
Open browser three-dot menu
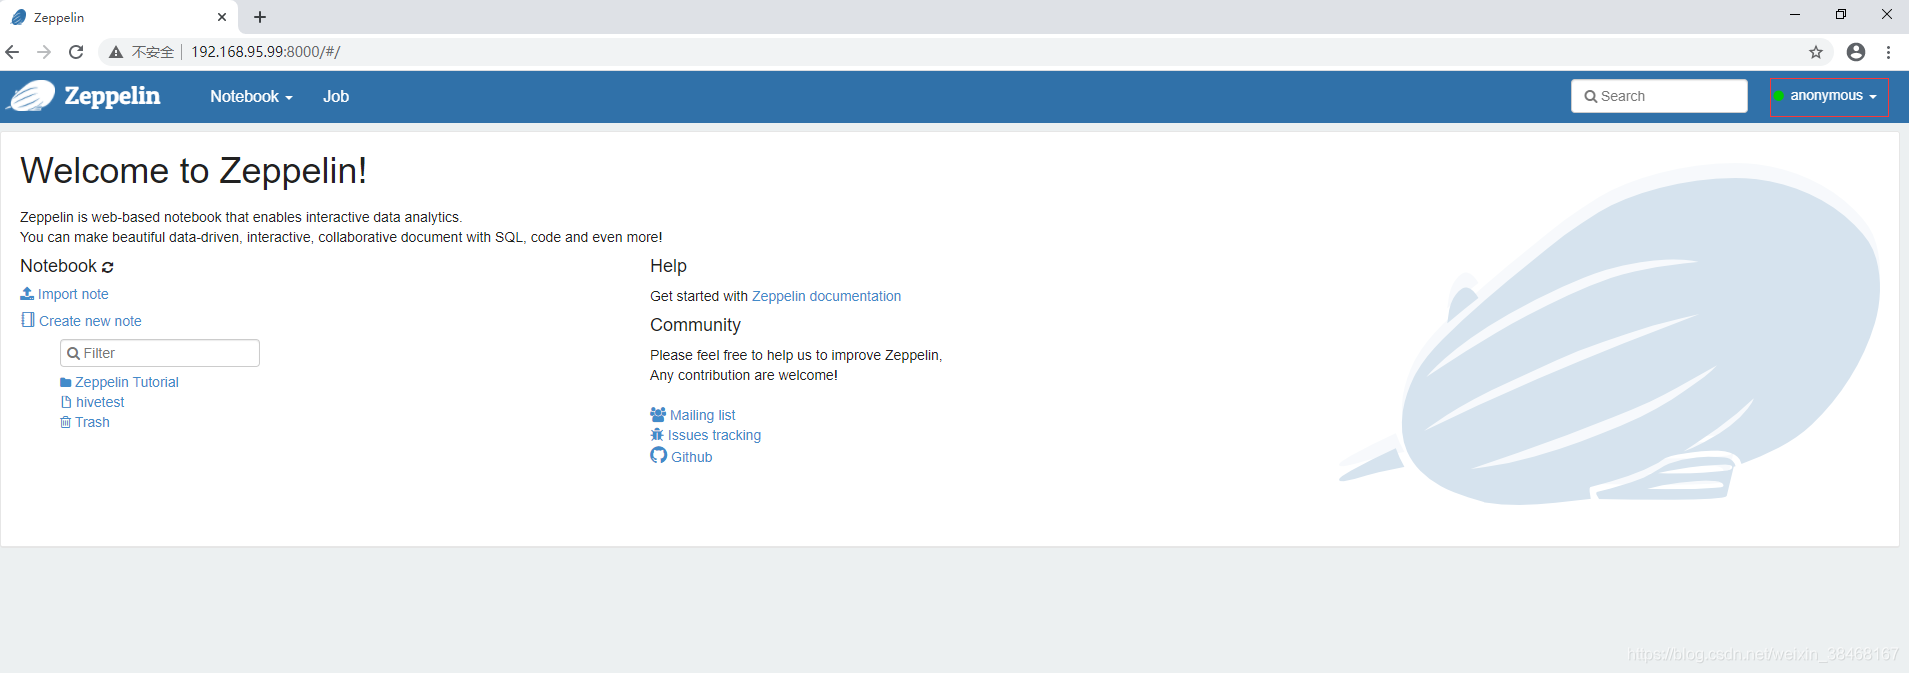click(1889, 52)
